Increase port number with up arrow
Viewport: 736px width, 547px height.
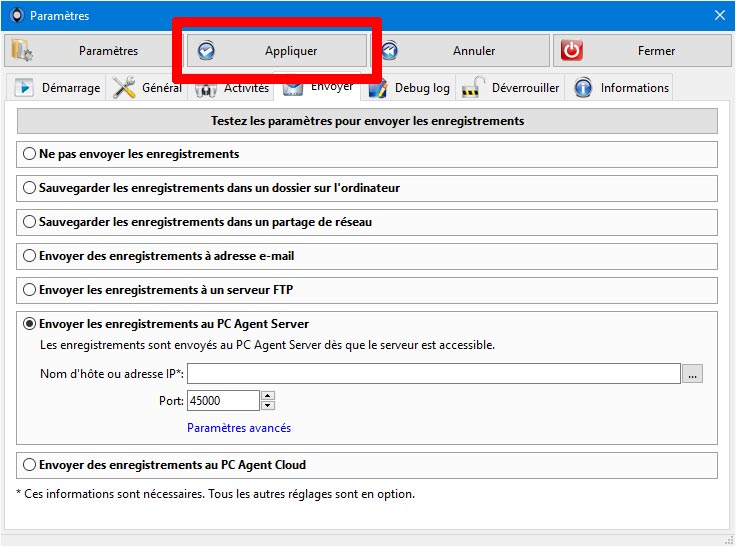pyautogui.click(x=268, y=396)
